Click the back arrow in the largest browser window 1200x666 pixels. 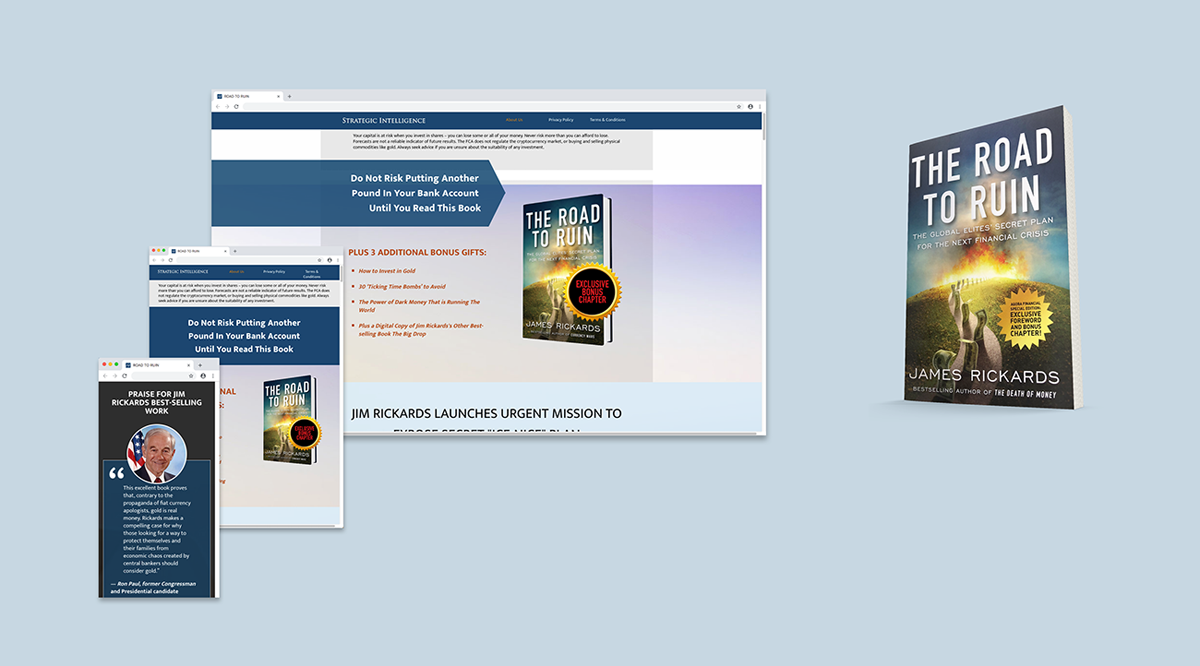[218, 106]
